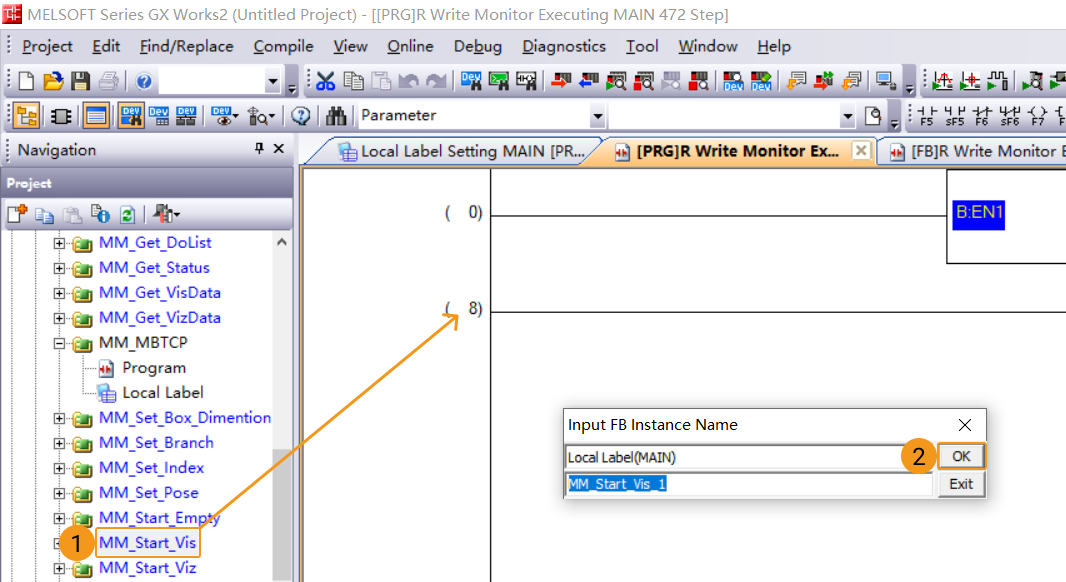The width and height of the screenshot is (1066, 582).
Task: Open Instruction search binoculars icon
Action: [498, 81]
